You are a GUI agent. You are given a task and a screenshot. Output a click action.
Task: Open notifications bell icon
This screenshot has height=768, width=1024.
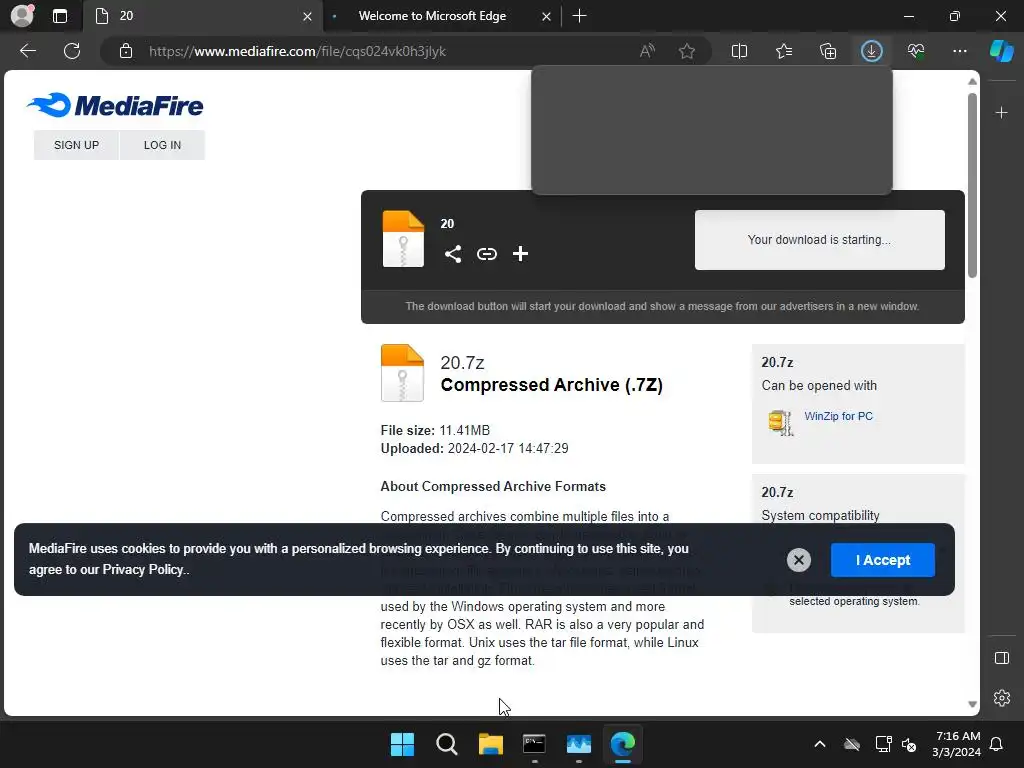[x=997, y=744]
